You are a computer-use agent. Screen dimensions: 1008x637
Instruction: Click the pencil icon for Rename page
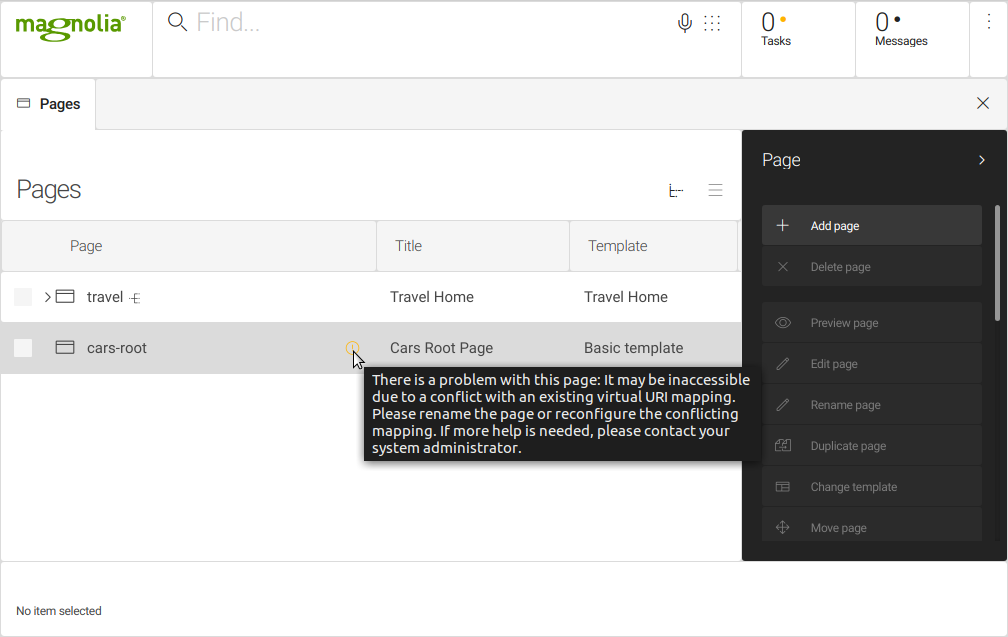tap(782, 405)
